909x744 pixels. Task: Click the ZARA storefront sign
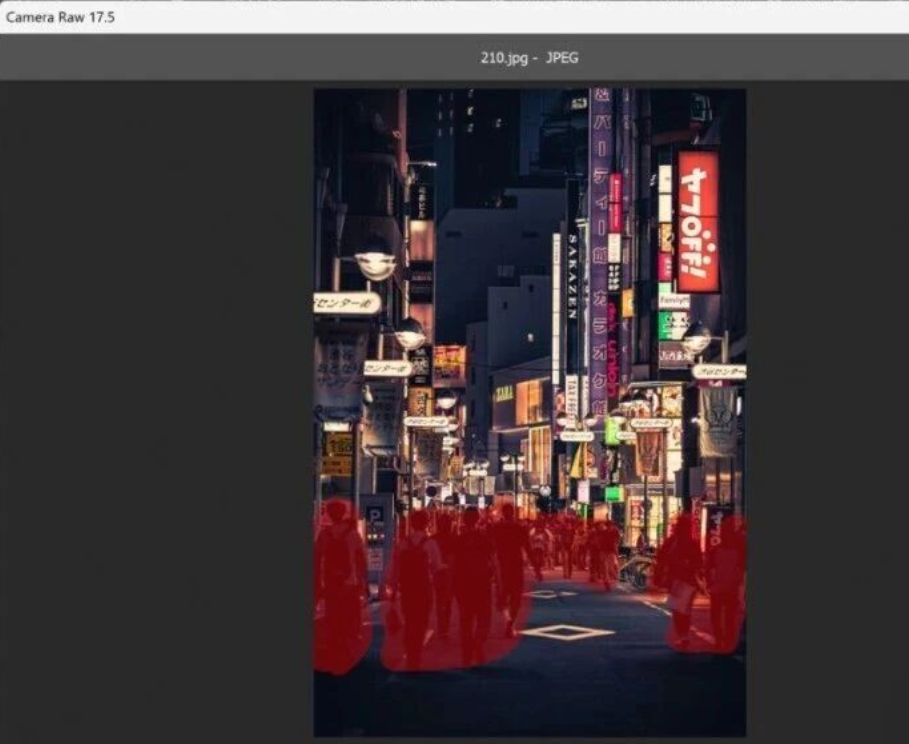[x=504, y=393]
